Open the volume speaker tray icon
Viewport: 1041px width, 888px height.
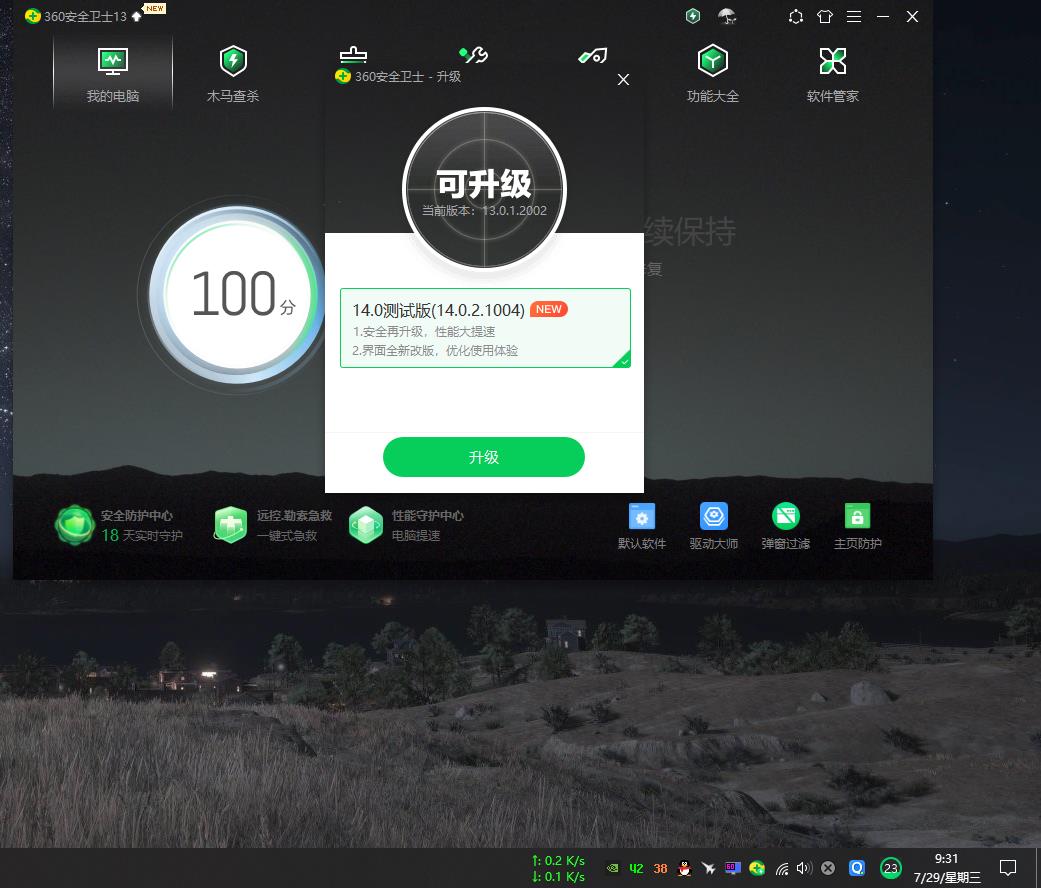click(805, 868)
